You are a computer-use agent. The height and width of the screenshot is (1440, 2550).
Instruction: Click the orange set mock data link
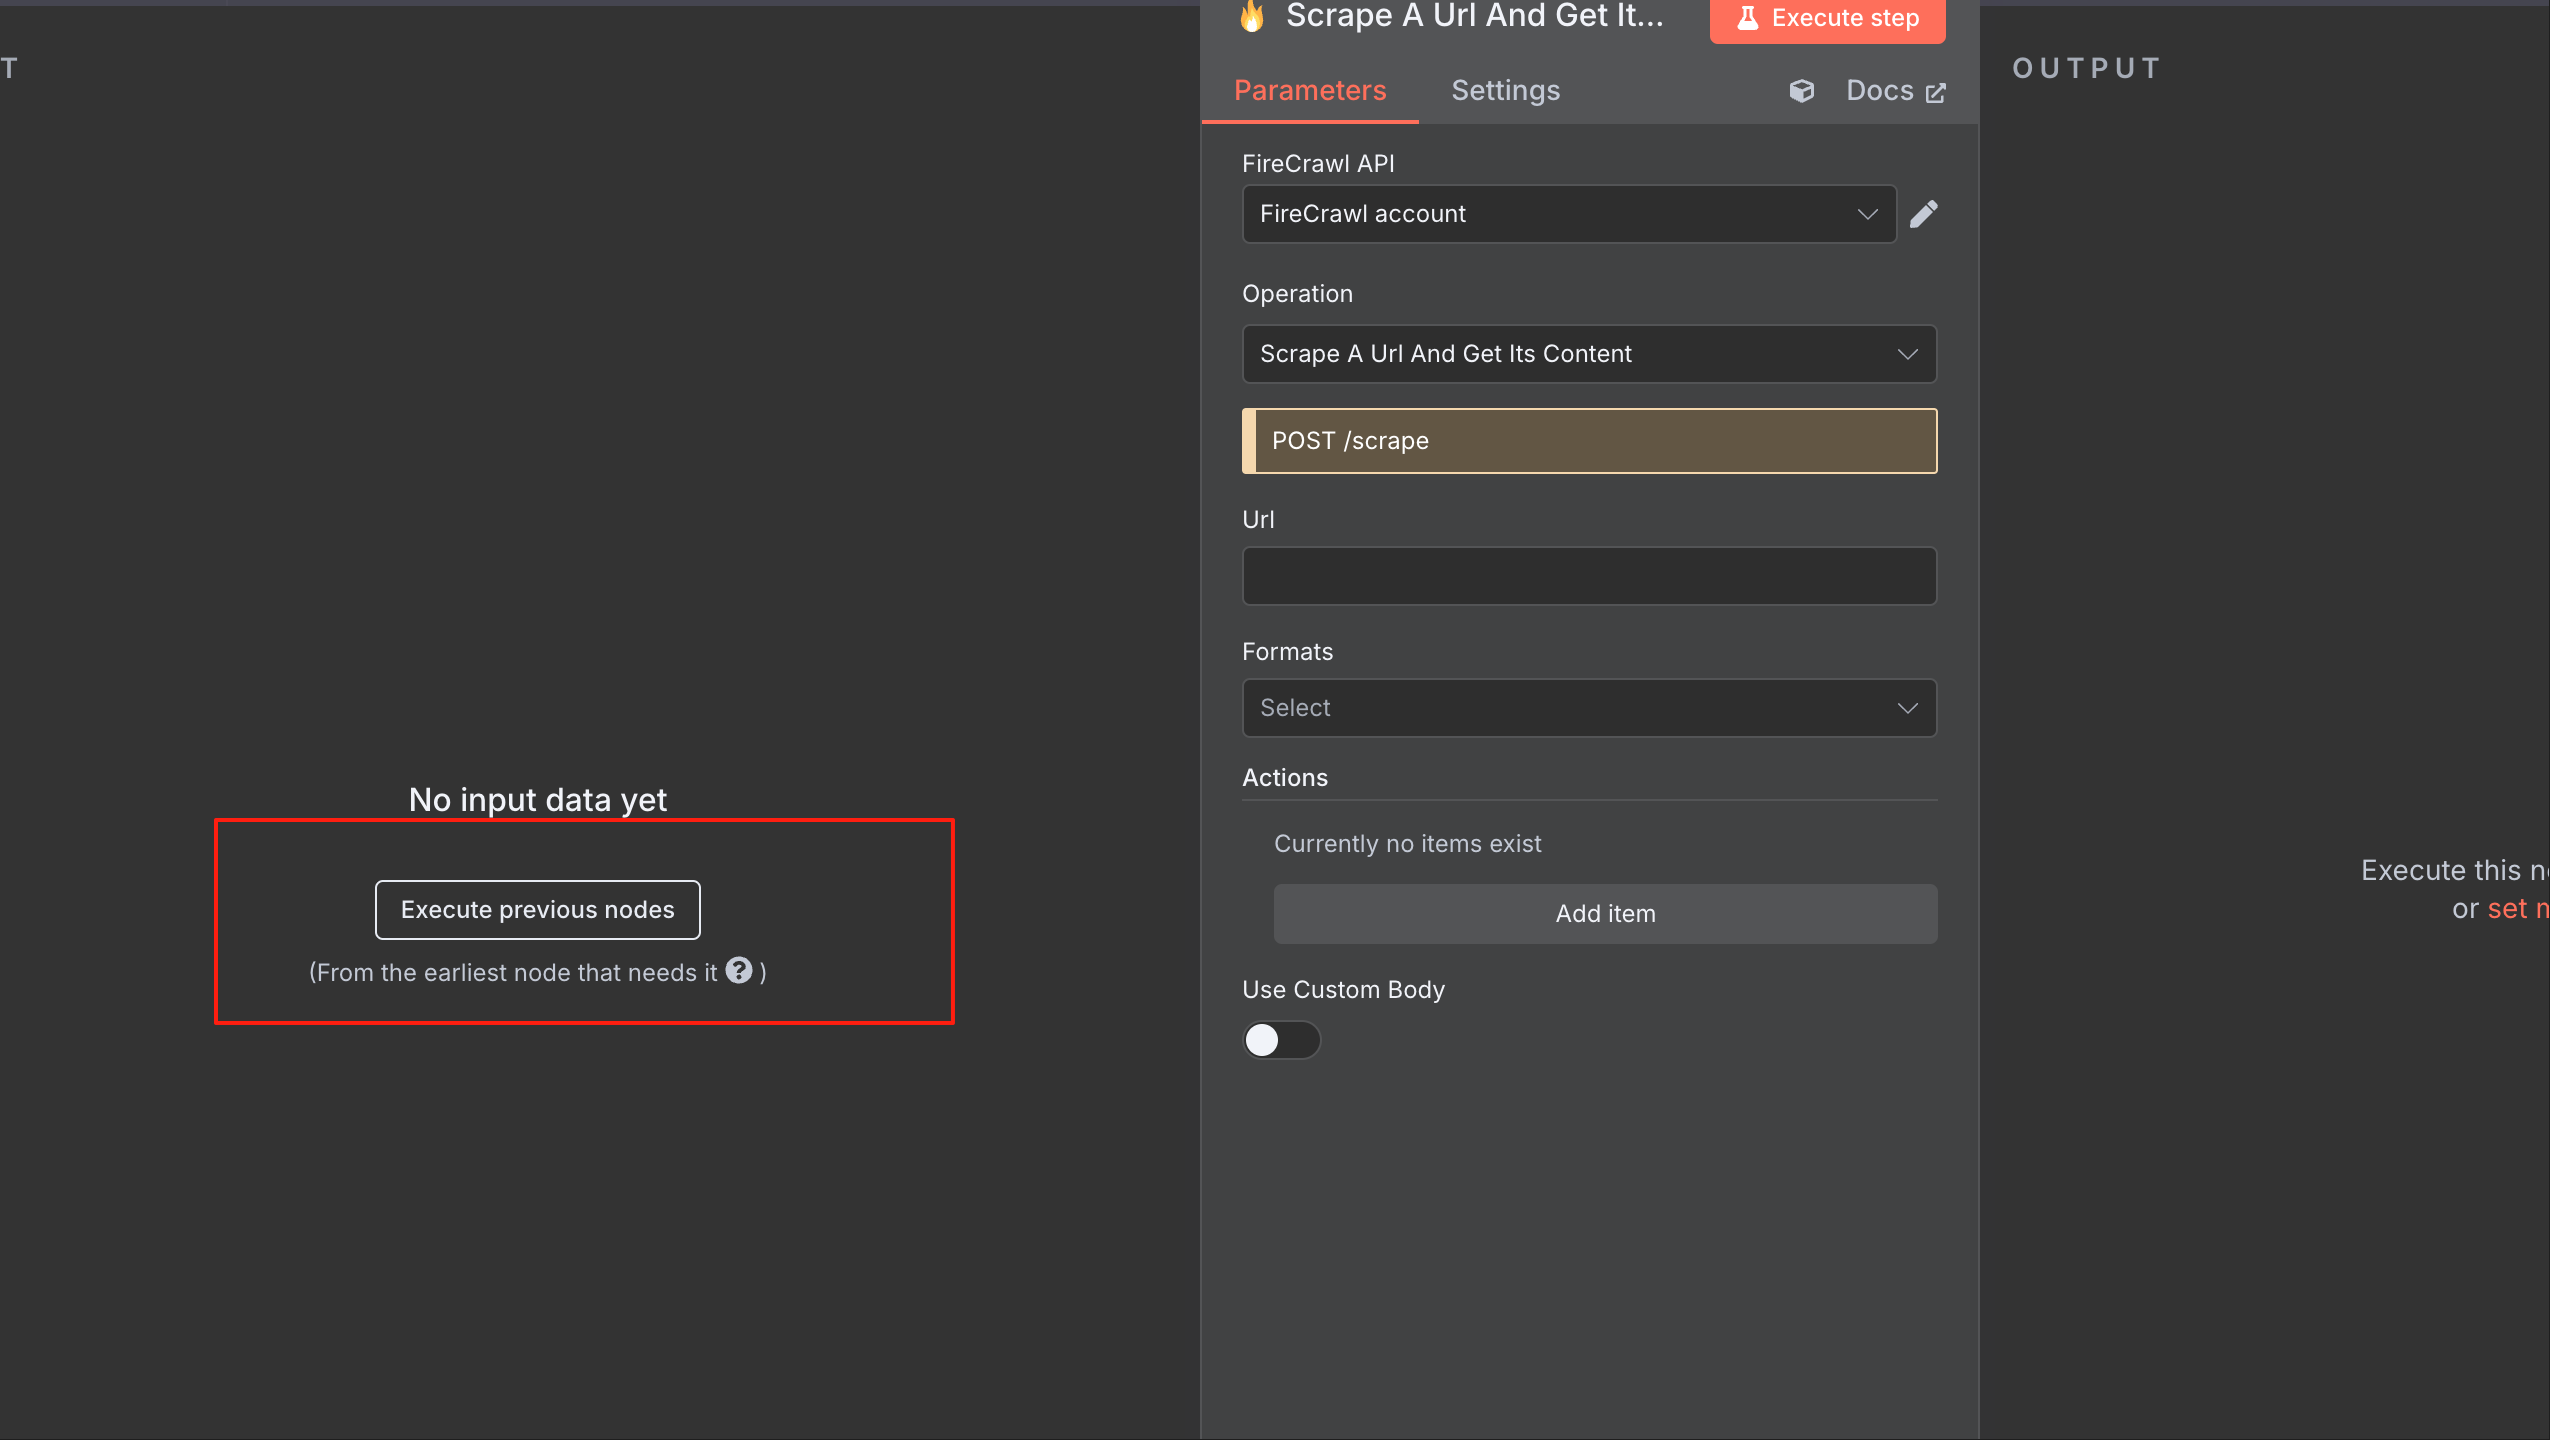click(2517, 909)
